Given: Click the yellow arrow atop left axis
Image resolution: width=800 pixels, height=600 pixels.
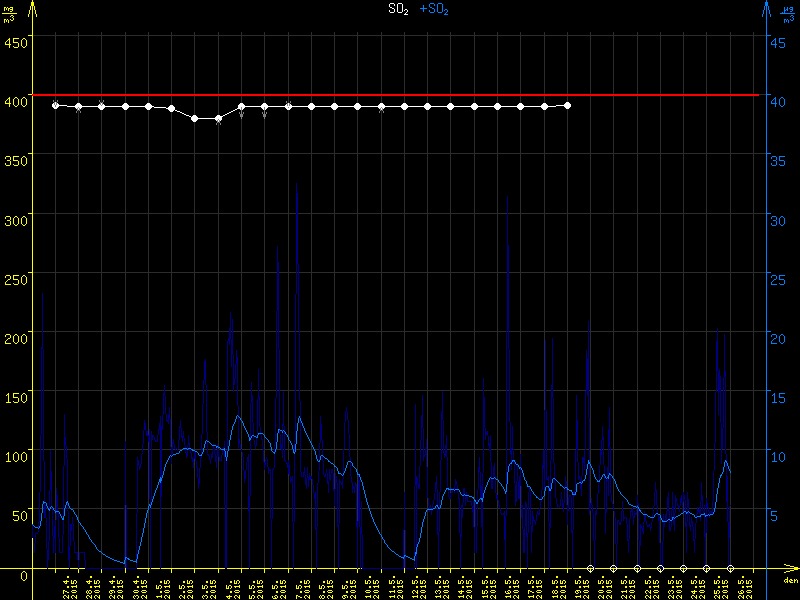Looking at the screenshot, I should click(32, 8).
